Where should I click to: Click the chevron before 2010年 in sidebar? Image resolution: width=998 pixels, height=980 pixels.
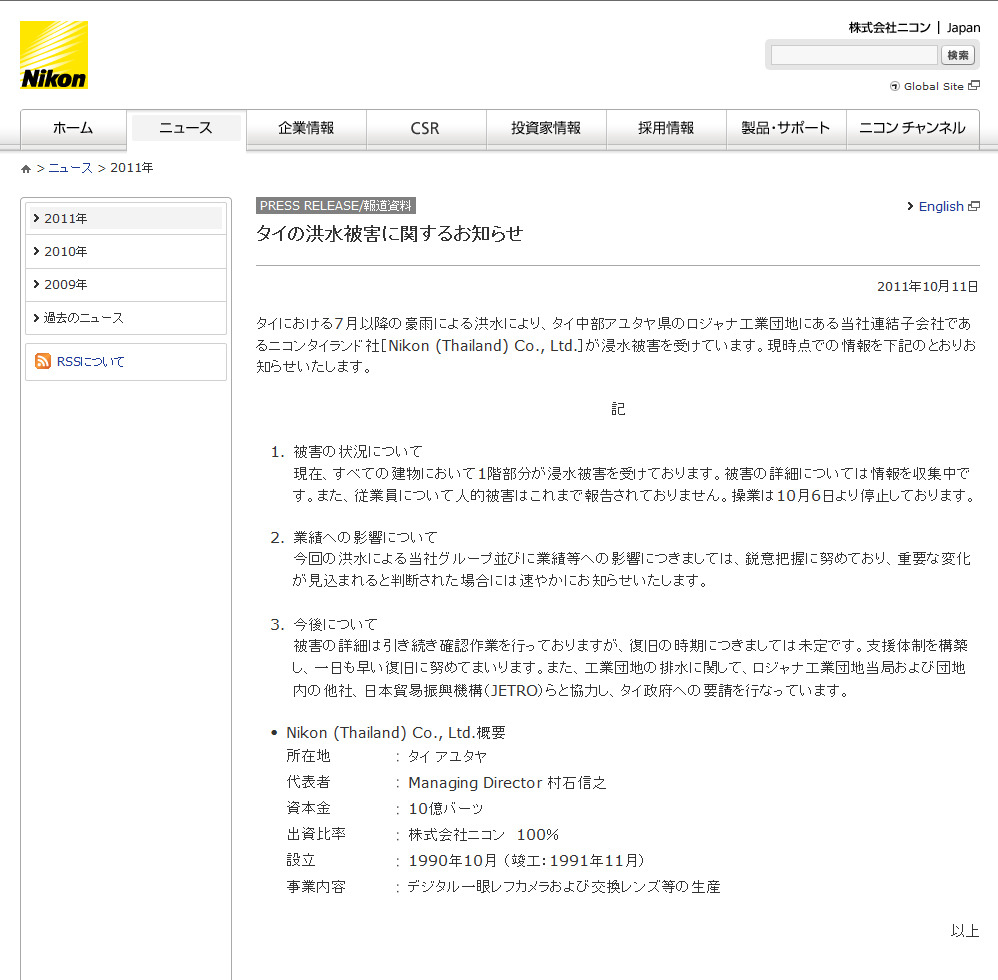coord(36,251)
